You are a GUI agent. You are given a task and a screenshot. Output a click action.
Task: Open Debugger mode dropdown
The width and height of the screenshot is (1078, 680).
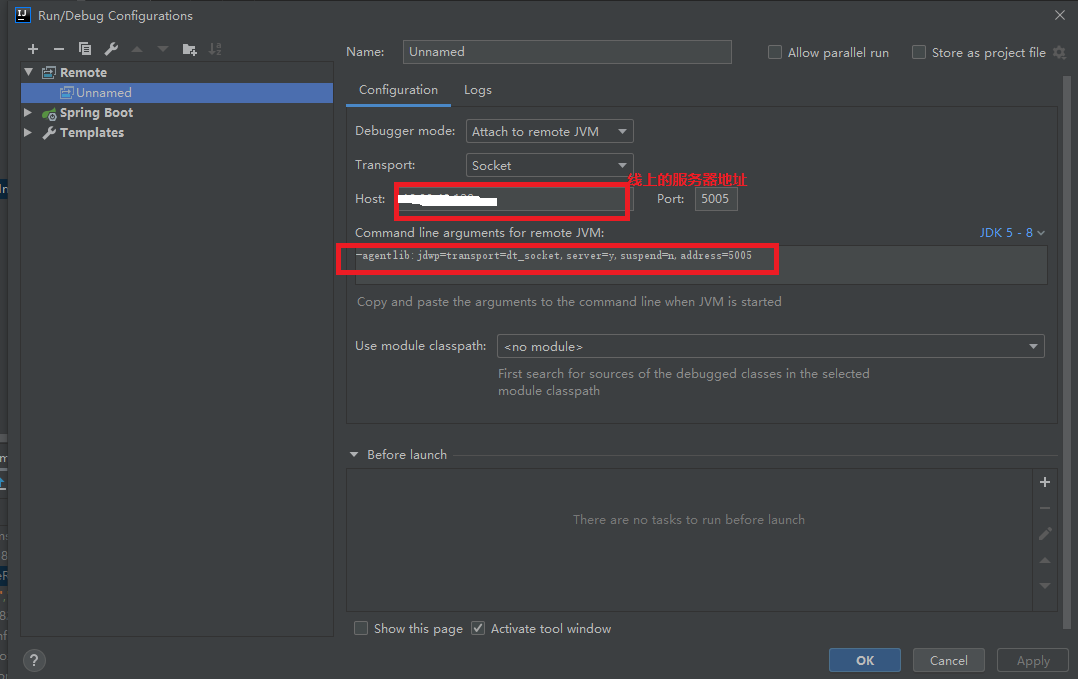click(x=549, y=131)
